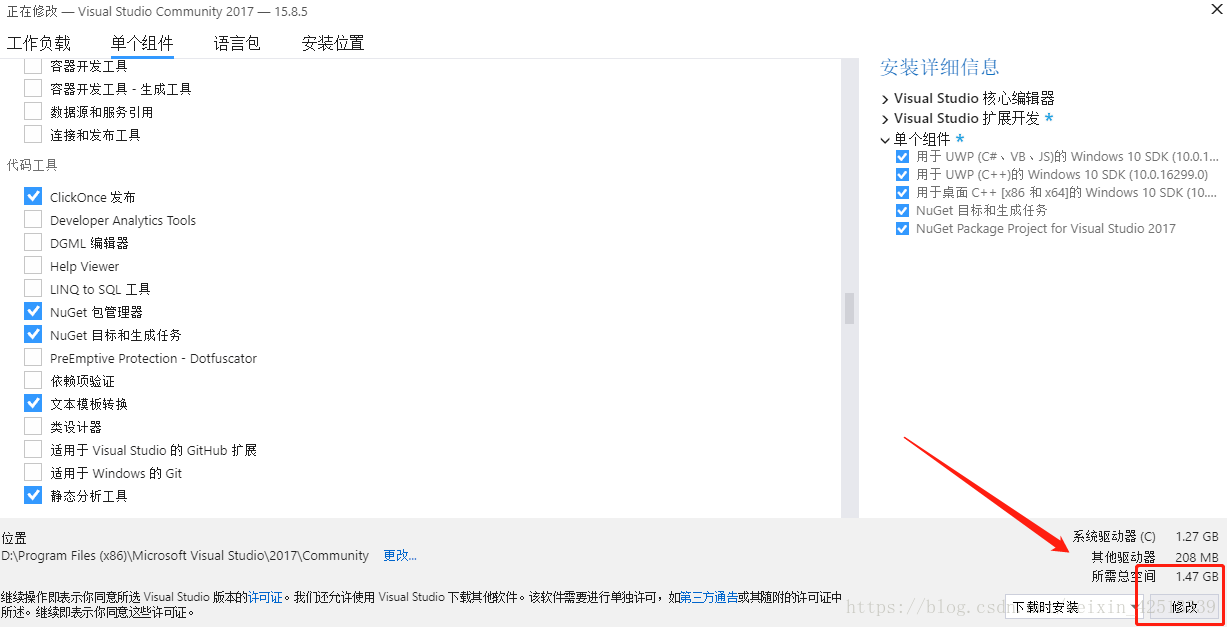Enable 数据源和服务引用 checkbox
Image resolution: width=1227 pixels, height=627 pixels.
click(x=33, y=111)
